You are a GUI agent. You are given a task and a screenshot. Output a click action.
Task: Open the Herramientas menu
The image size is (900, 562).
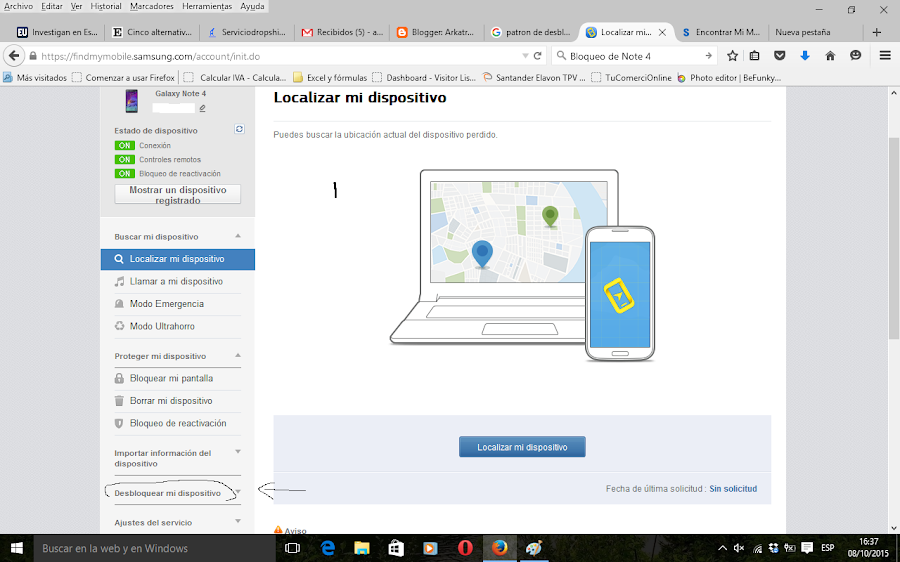(207, 6)
